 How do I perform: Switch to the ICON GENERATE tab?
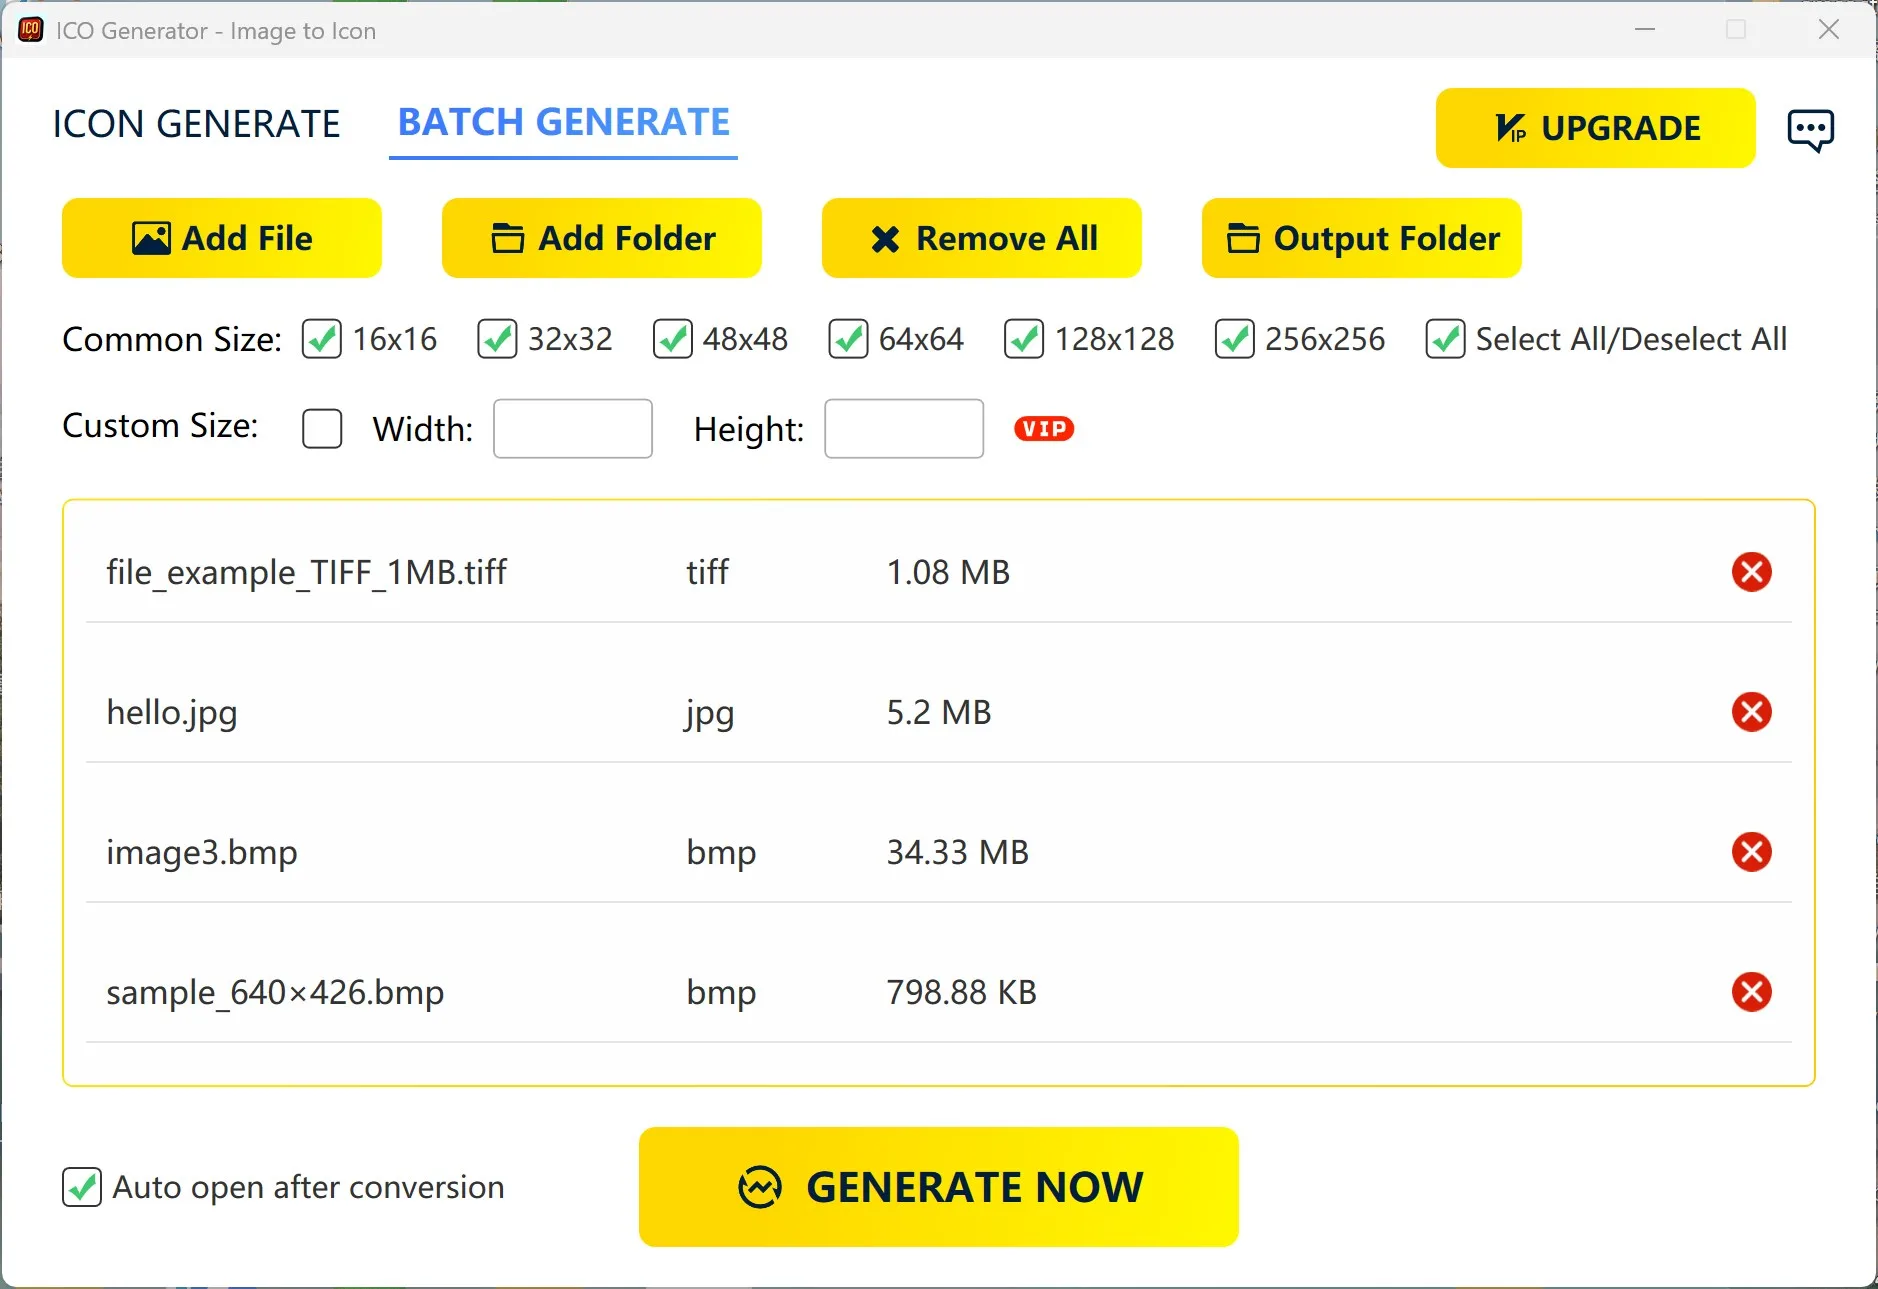coord(196,124)
